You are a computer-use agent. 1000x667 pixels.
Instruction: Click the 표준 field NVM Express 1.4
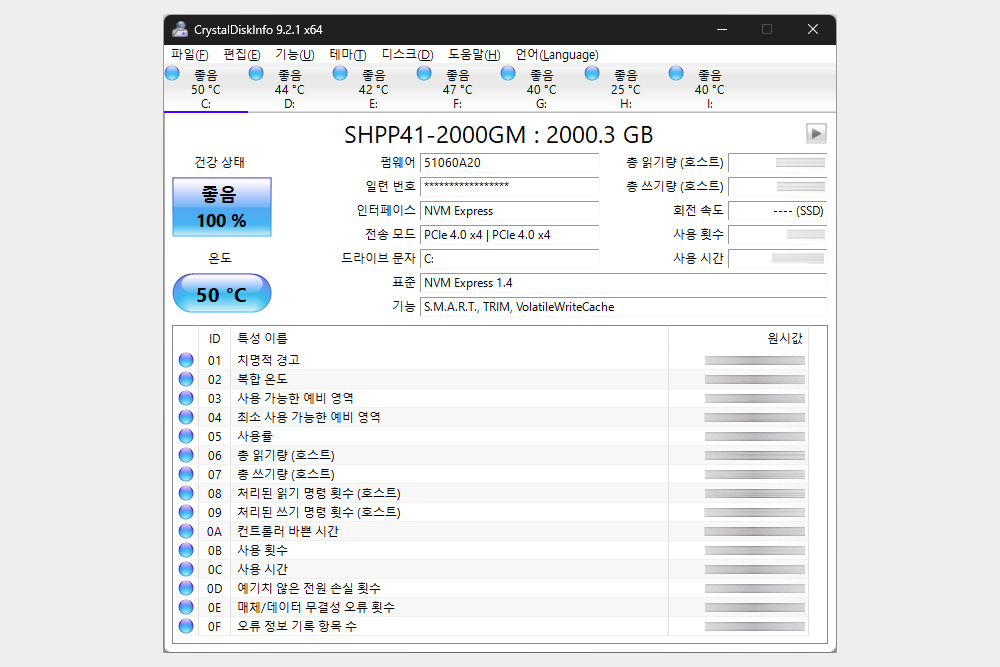[624, 282]
